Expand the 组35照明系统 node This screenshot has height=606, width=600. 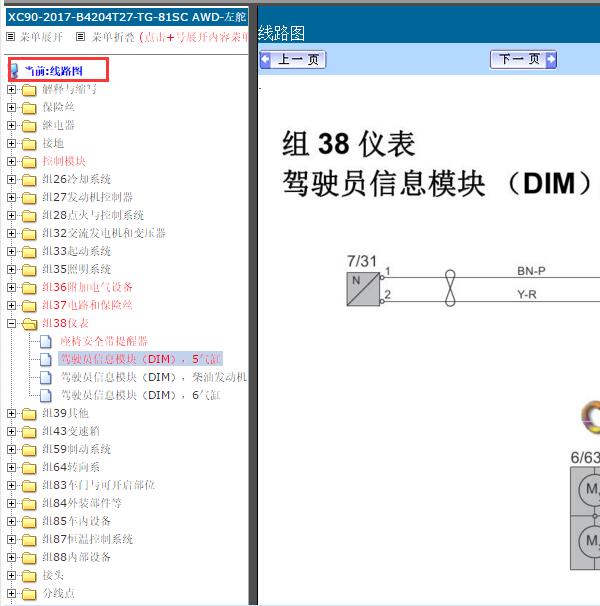[12, 269]
